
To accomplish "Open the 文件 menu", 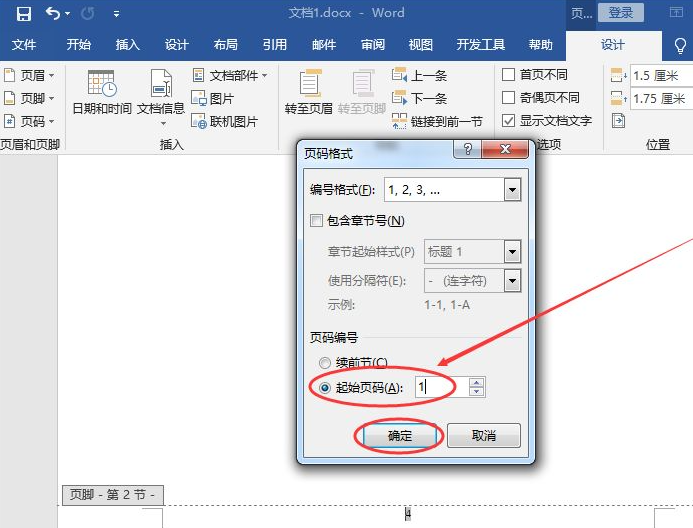I will click(x=24, y=45).
